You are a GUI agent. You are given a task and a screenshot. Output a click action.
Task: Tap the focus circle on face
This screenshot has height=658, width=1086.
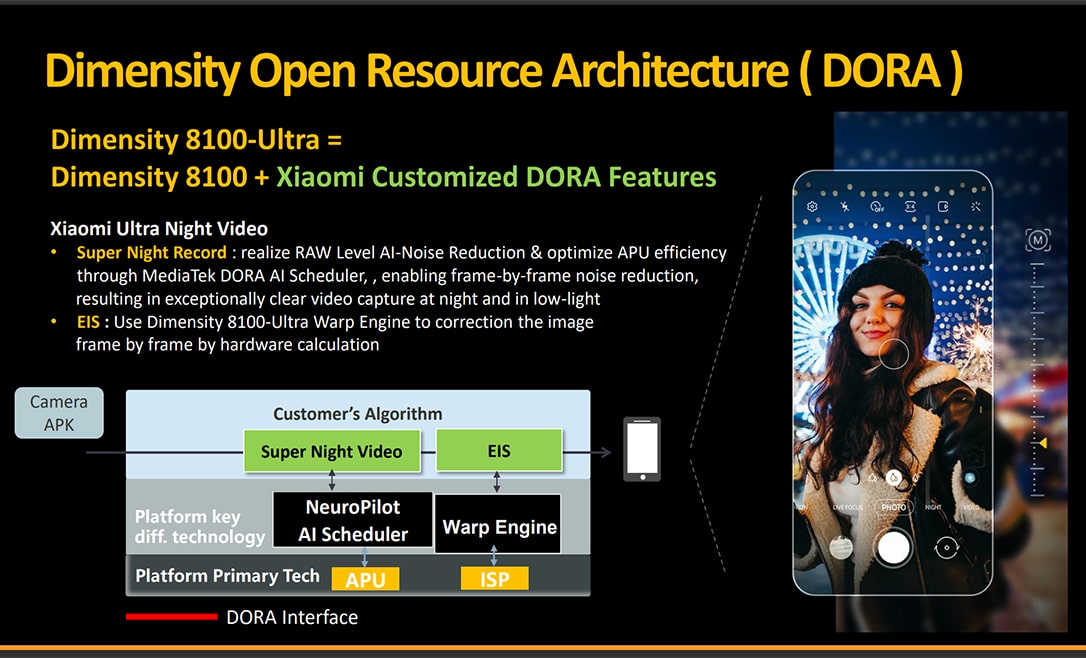[x=892, y=353]
